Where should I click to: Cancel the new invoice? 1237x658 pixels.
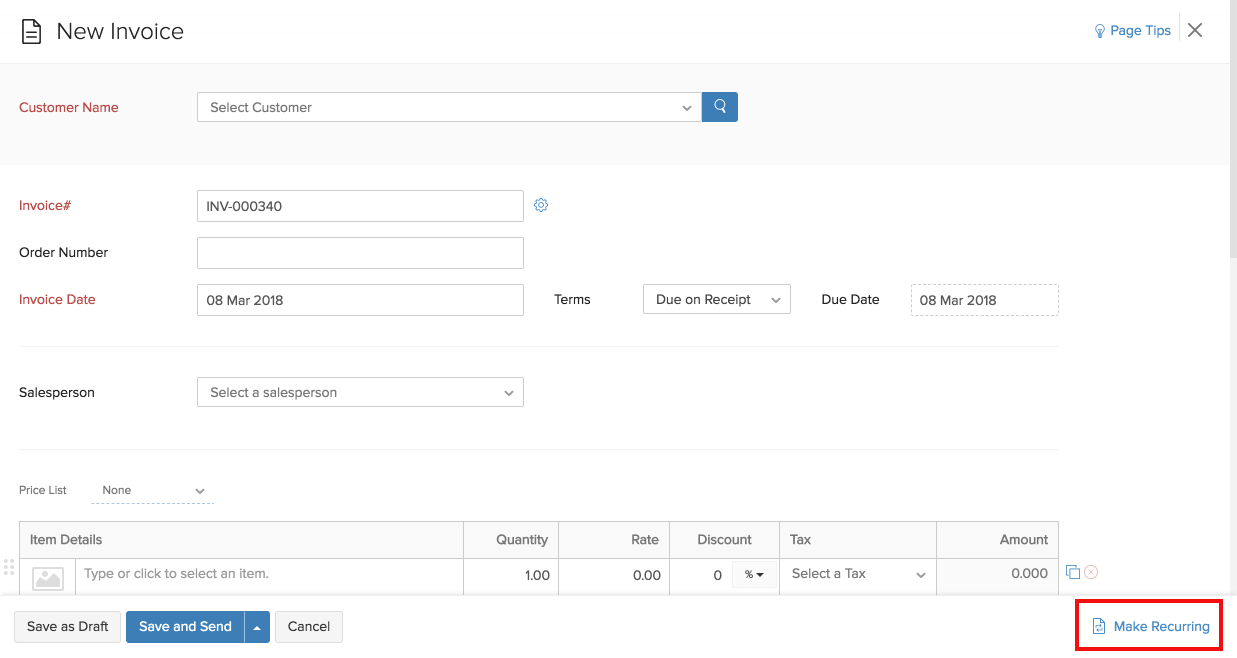pyautogui.click(x=308, y=626)
